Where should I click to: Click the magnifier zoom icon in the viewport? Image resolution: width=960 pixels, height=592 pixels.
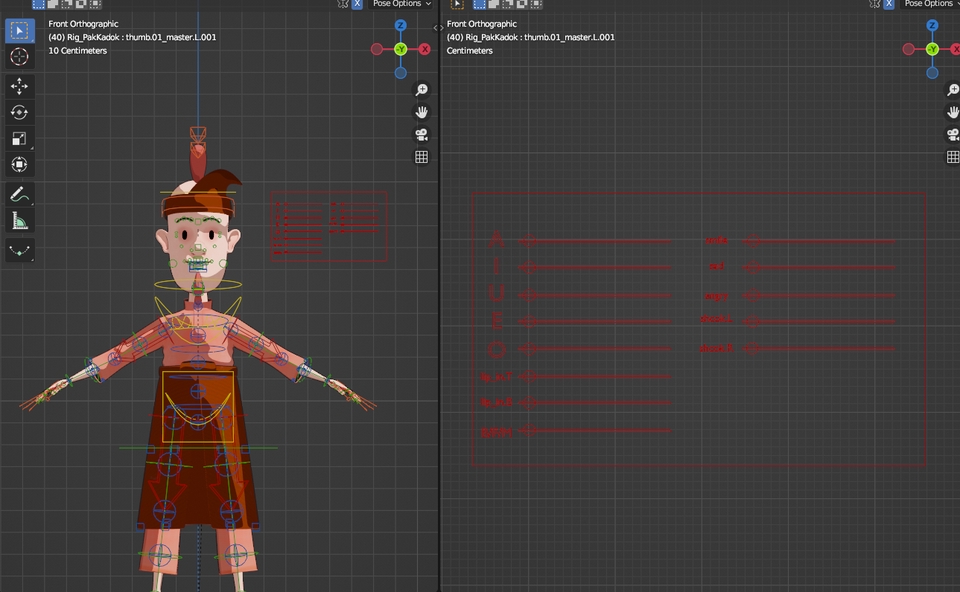[x=421, y=89]
